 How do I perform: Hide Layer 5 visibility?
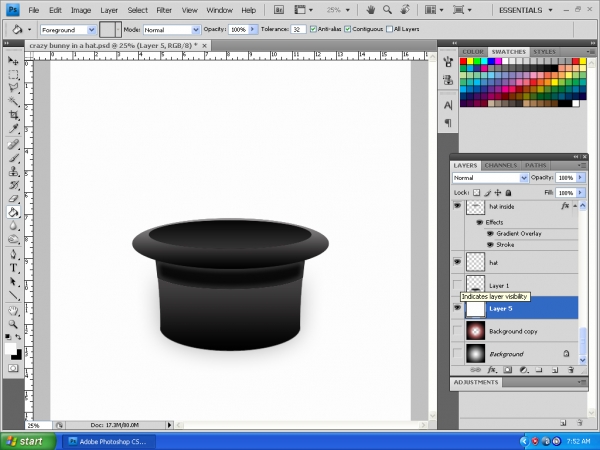(x=457, y=308)
